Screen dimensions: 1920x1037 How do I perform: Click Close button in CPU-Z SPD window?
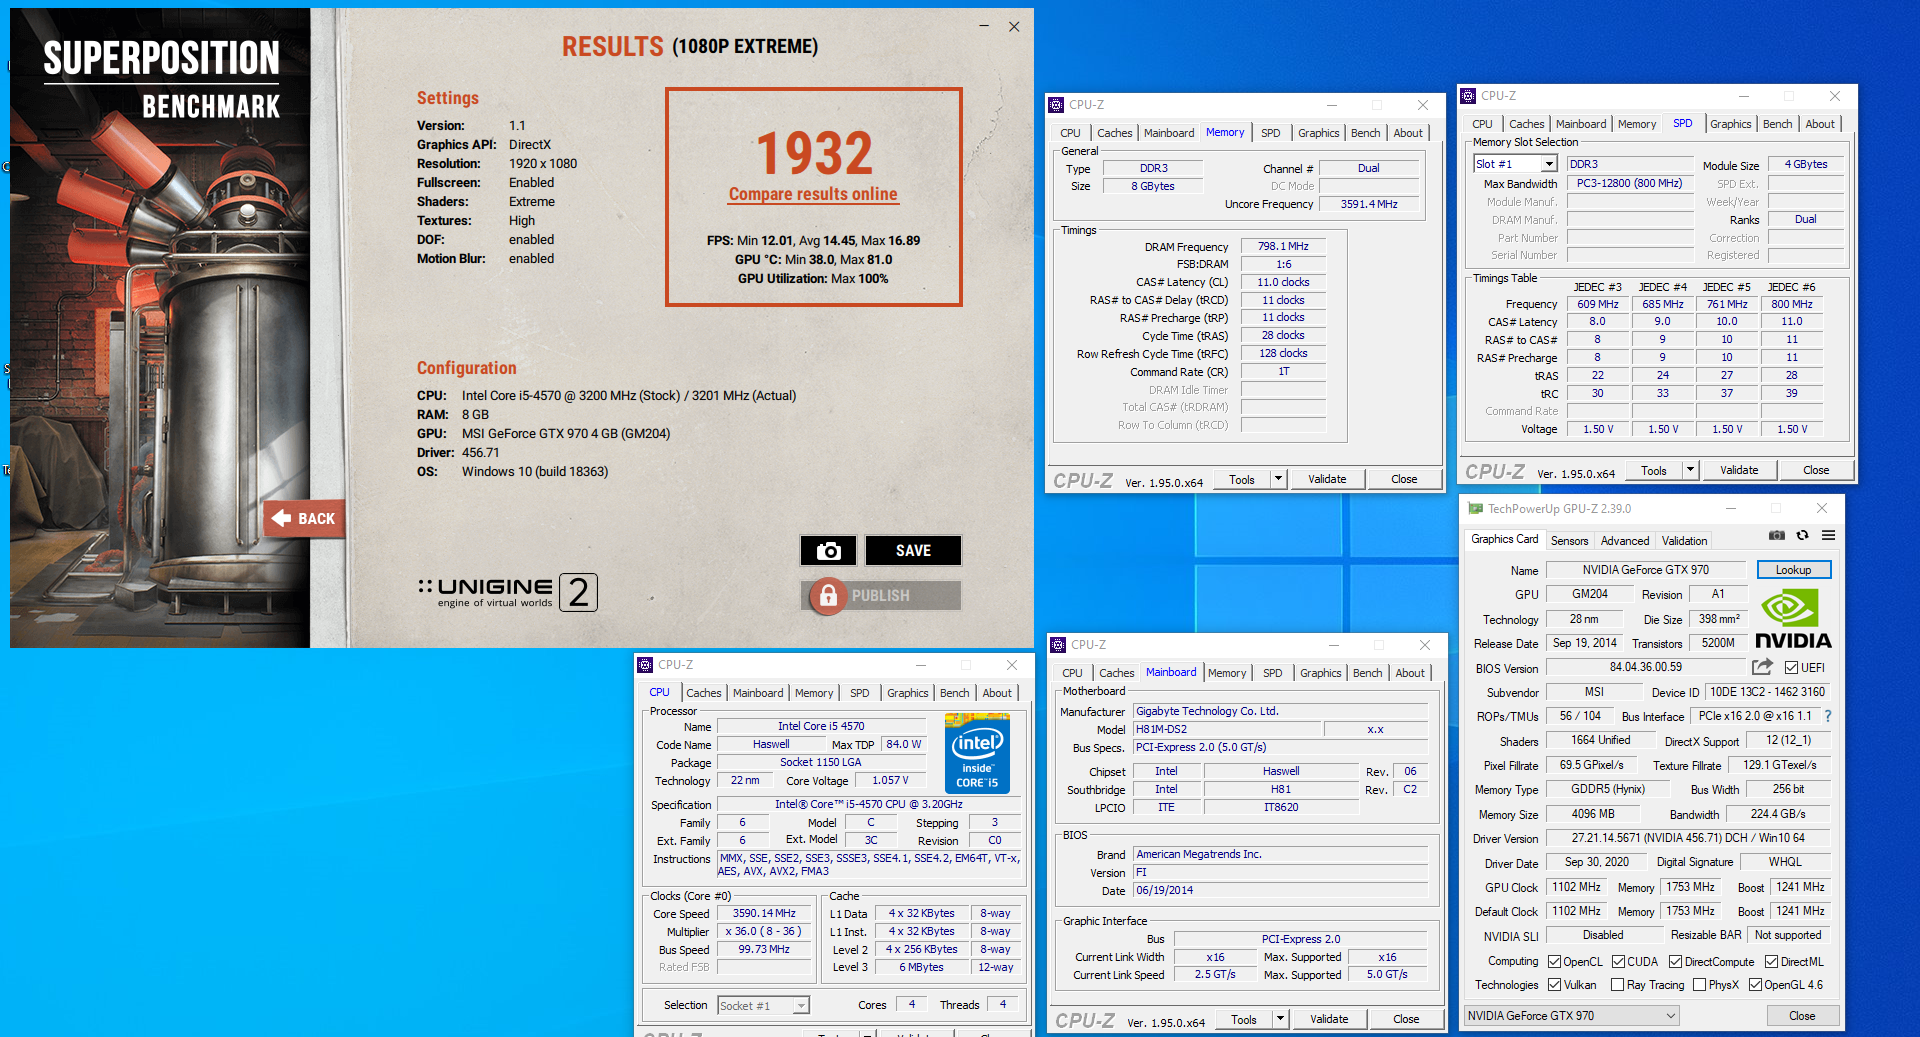pos(1816,470)
